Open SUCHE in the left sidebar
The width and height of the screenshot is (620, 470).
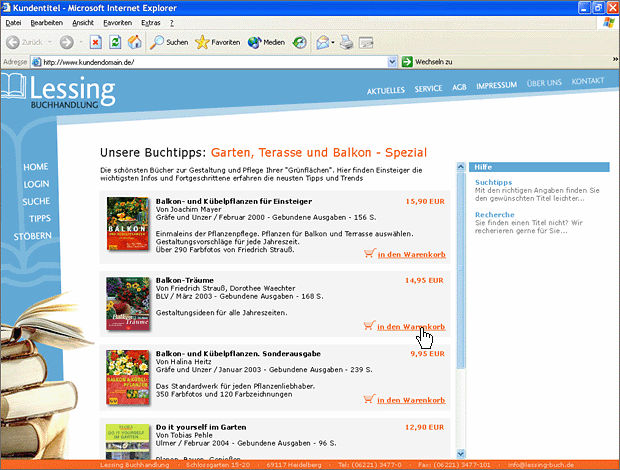(x=36, y=202)
